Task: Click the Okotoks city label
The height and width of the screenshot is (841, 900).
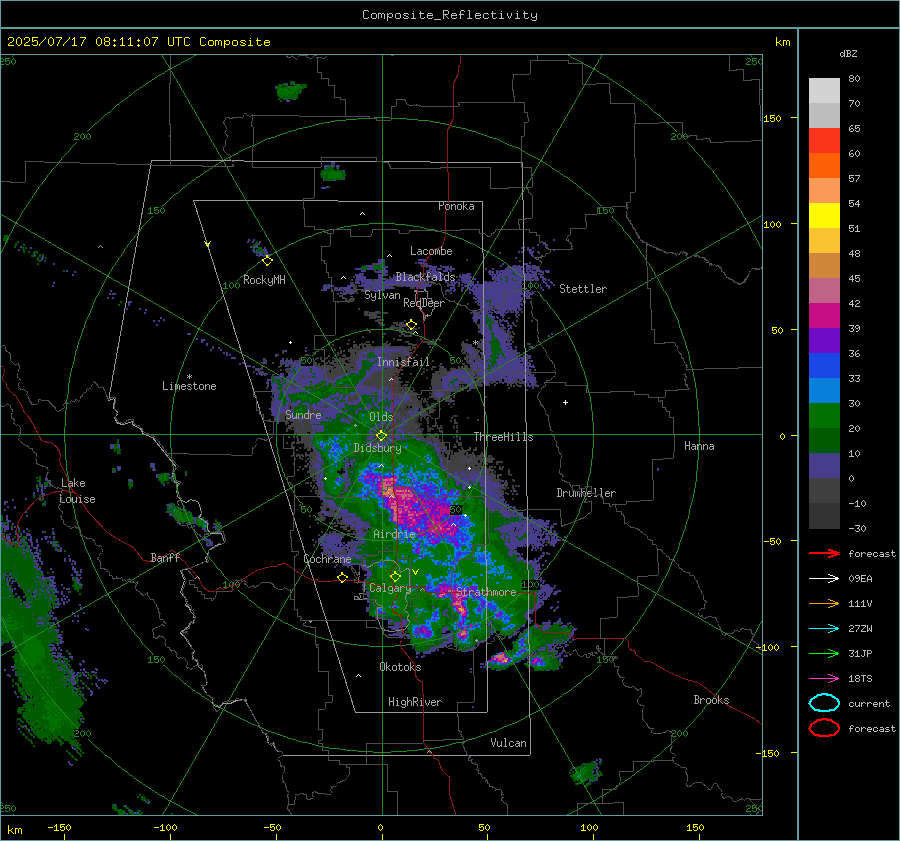Action: 400,667
